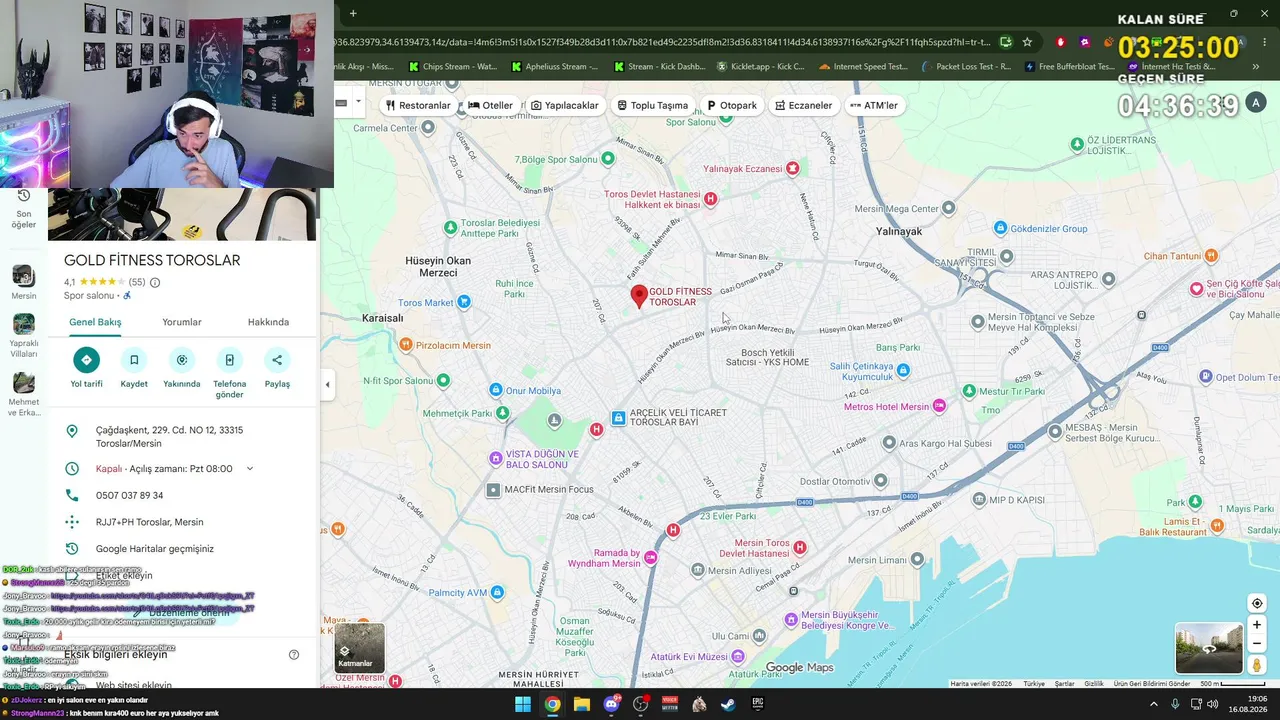Click the browser address bar URL

(662, 42)
